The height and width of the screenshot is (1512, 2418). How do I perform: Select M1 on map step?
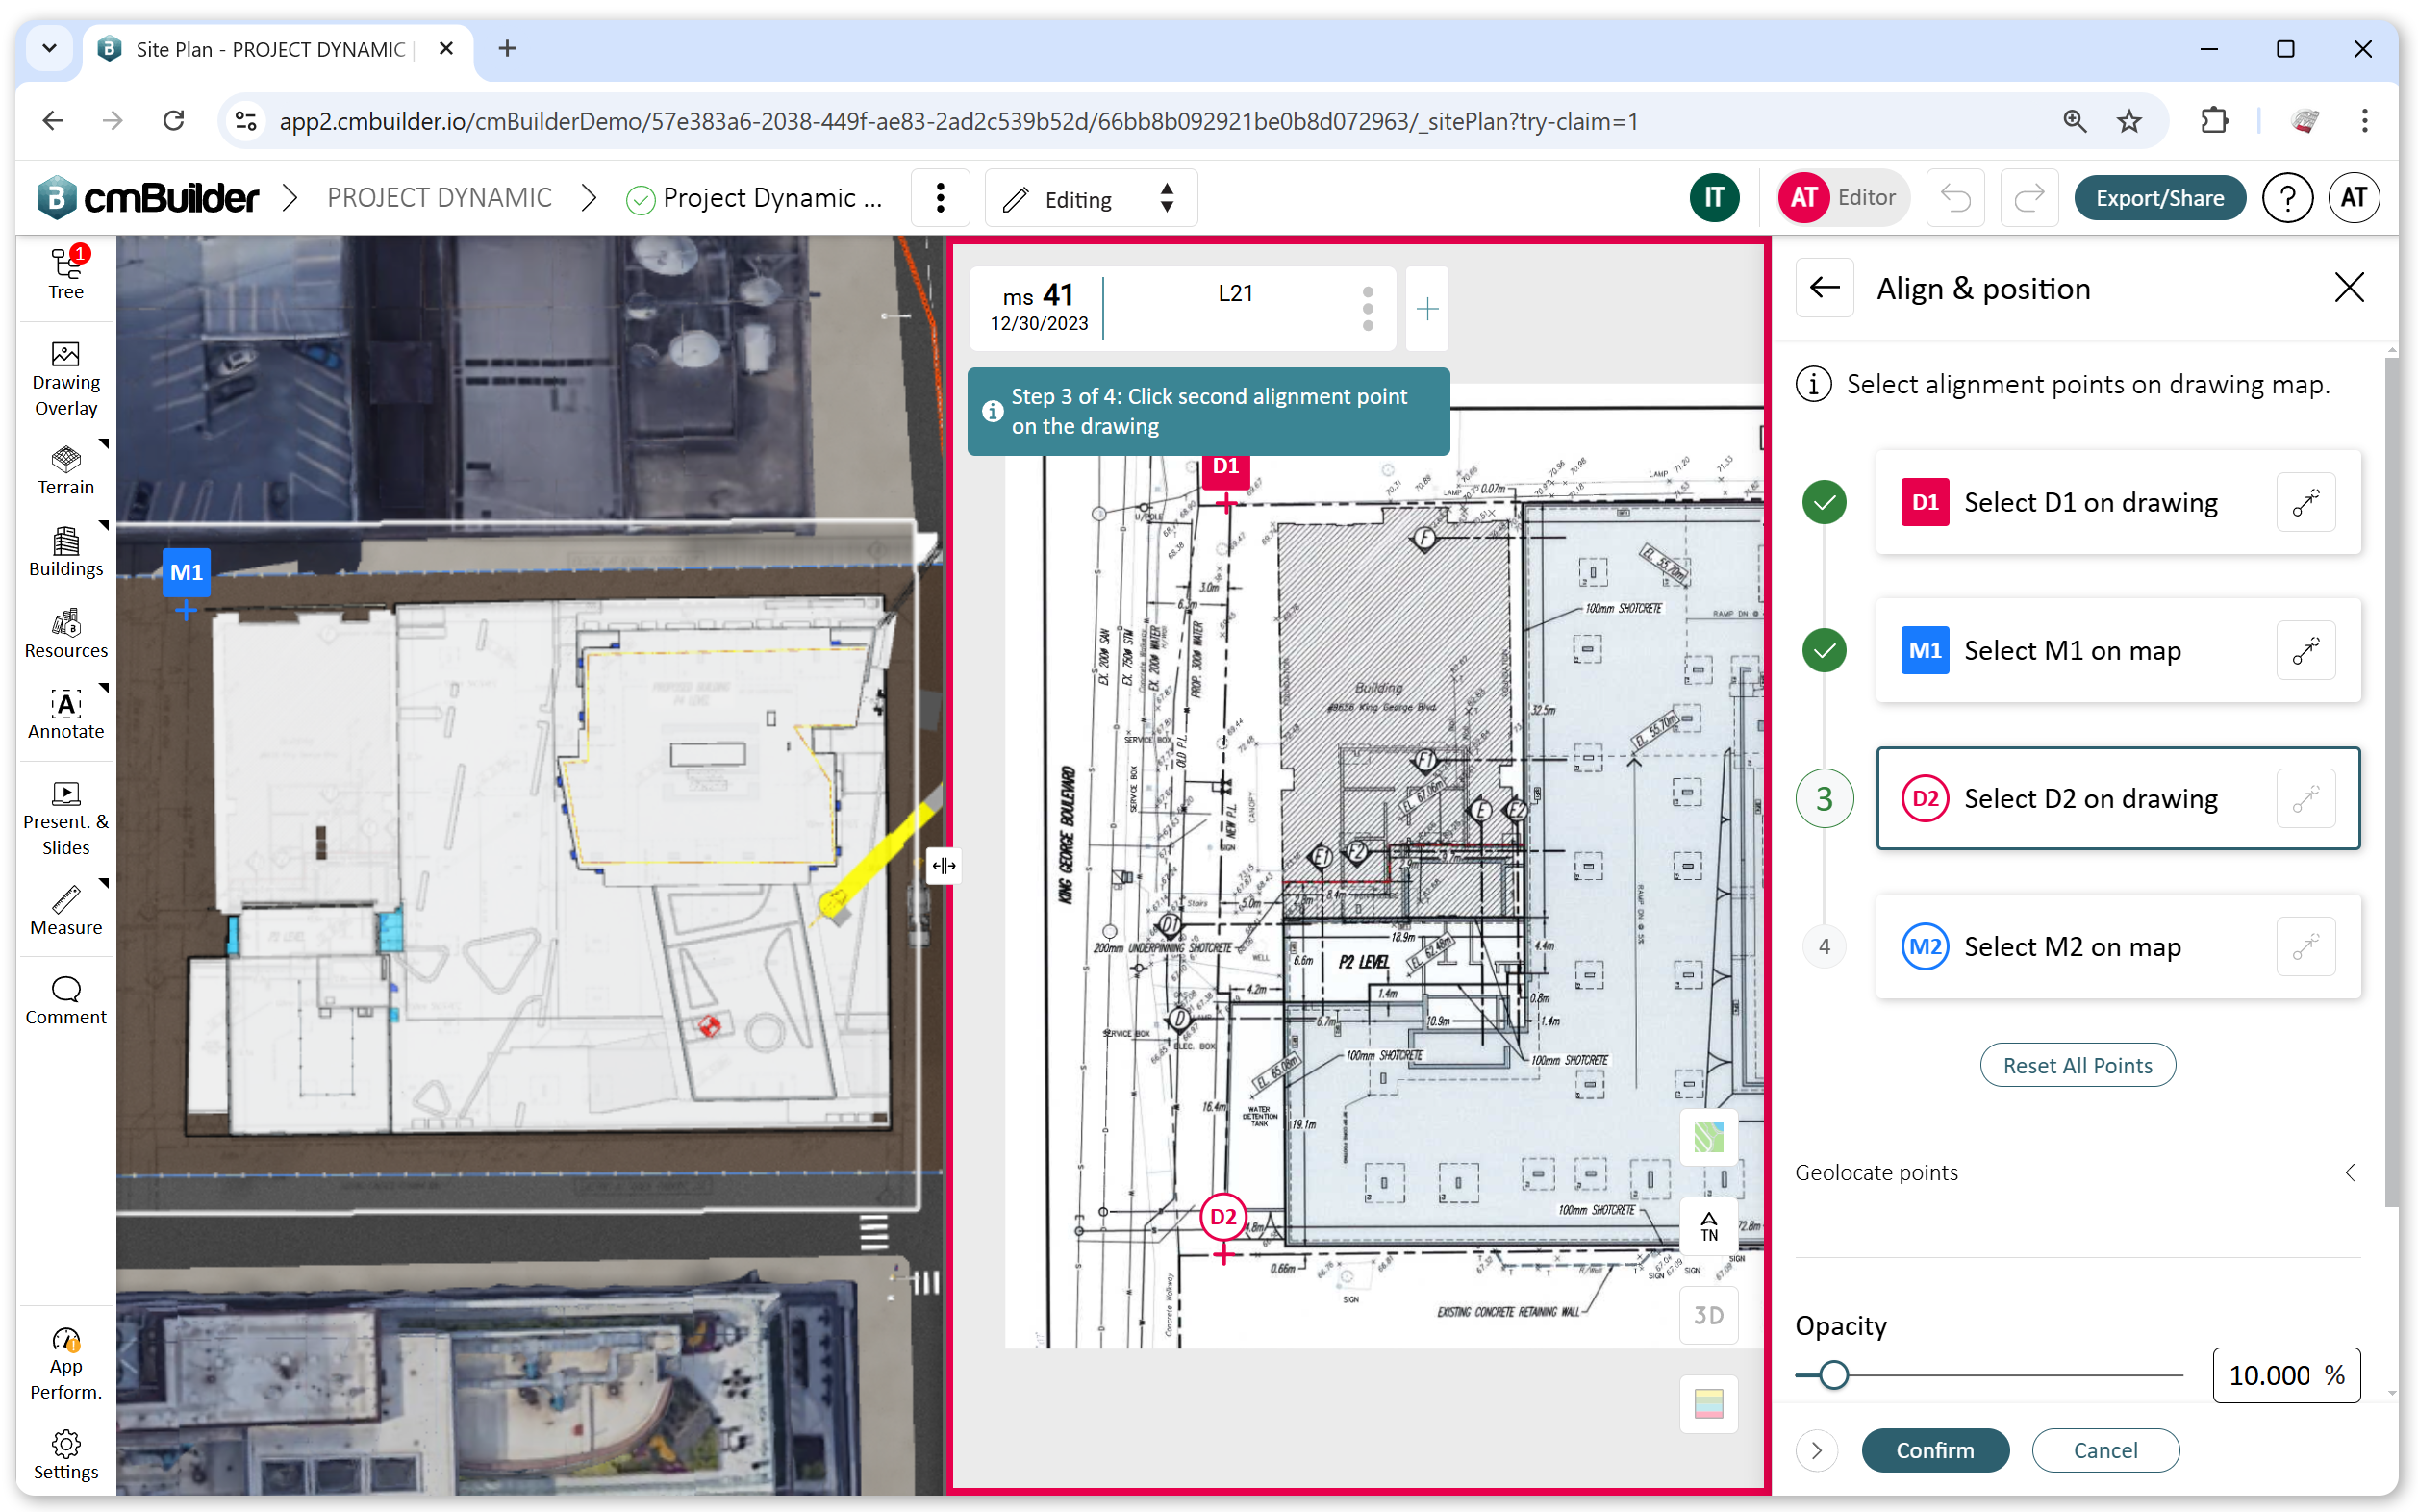tap(2118, 650)
